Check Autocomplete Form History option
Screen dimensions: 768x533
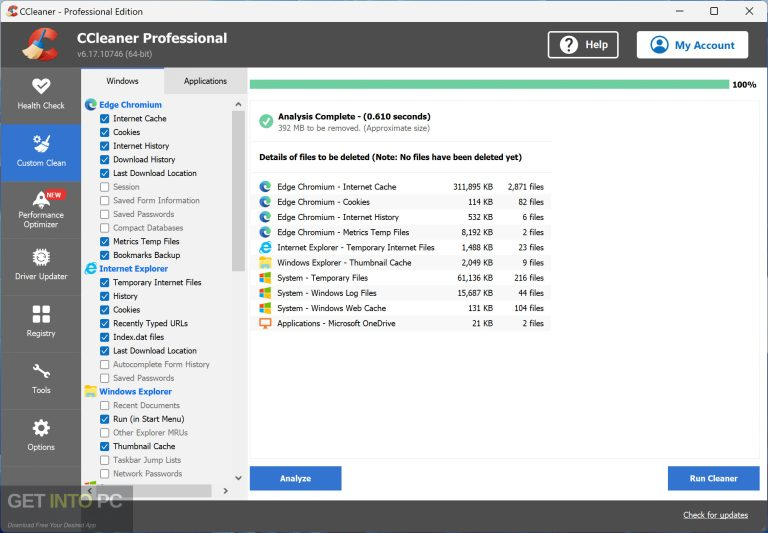tap(104, 364)
